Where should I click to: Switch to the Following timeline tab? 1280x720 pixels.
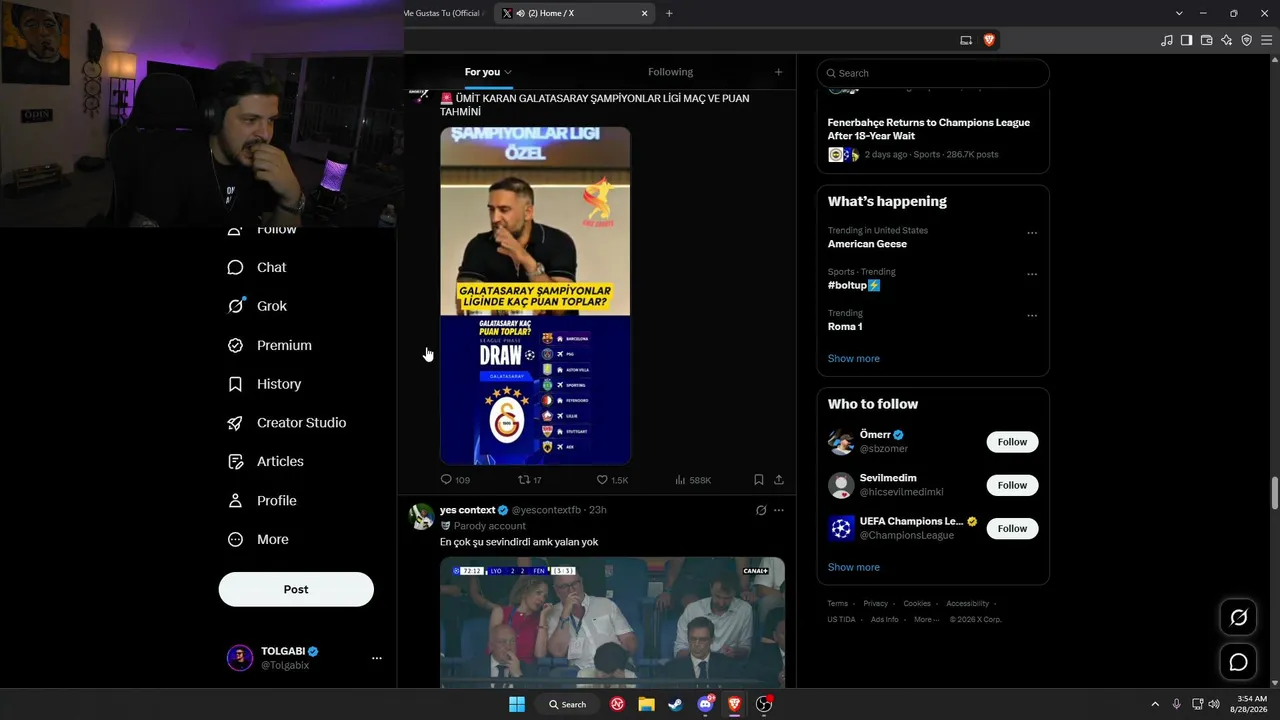point(670,72)
